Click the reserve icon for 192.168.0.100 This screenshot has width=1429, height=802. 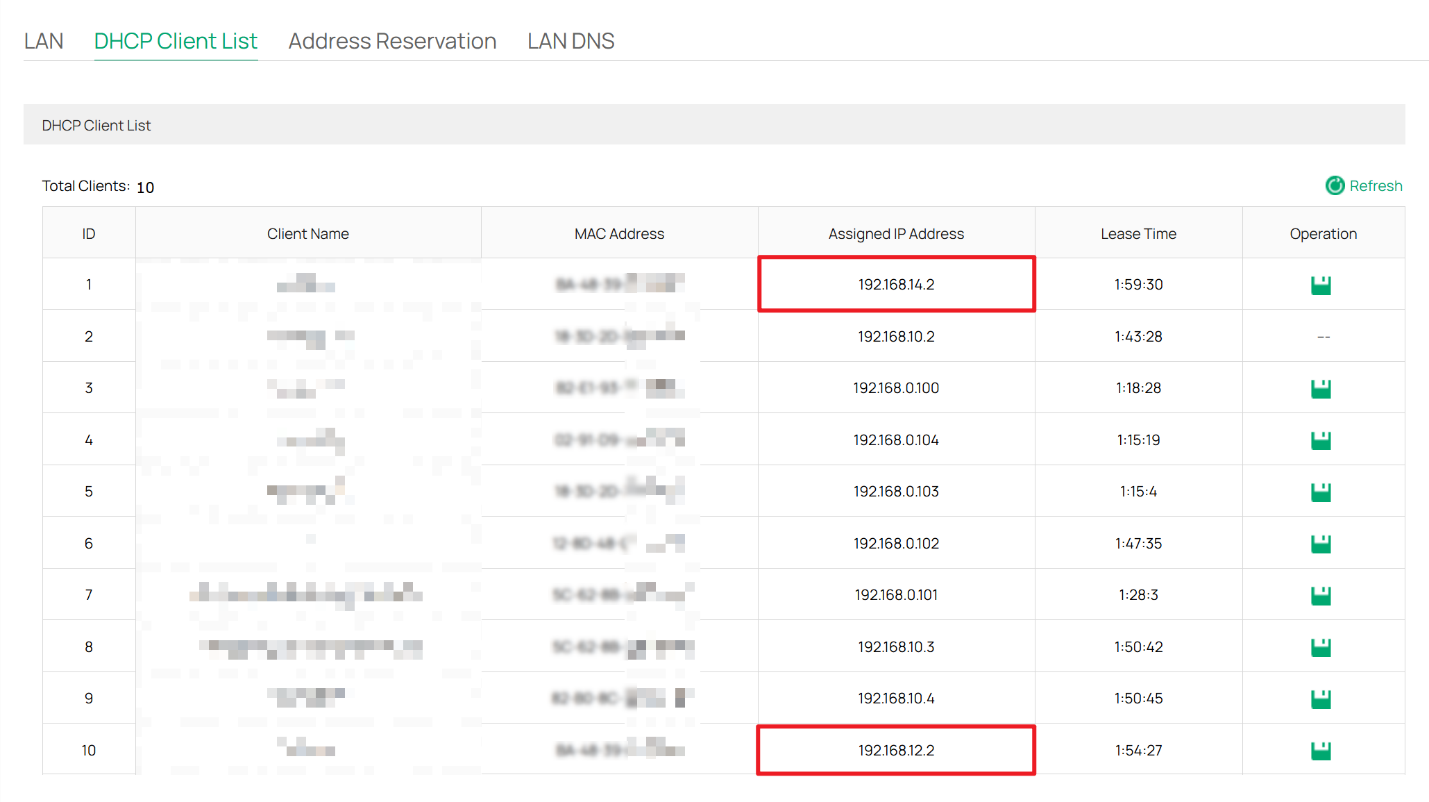tap(1321, 389)
